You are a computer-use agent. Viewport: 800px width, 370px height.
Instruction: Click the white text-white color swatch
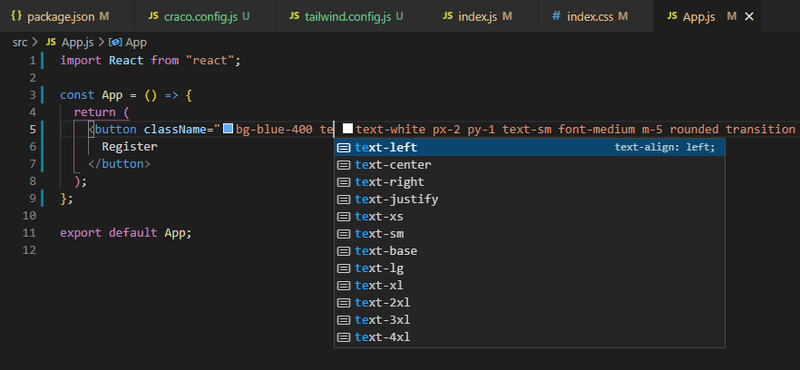[347, 129]
